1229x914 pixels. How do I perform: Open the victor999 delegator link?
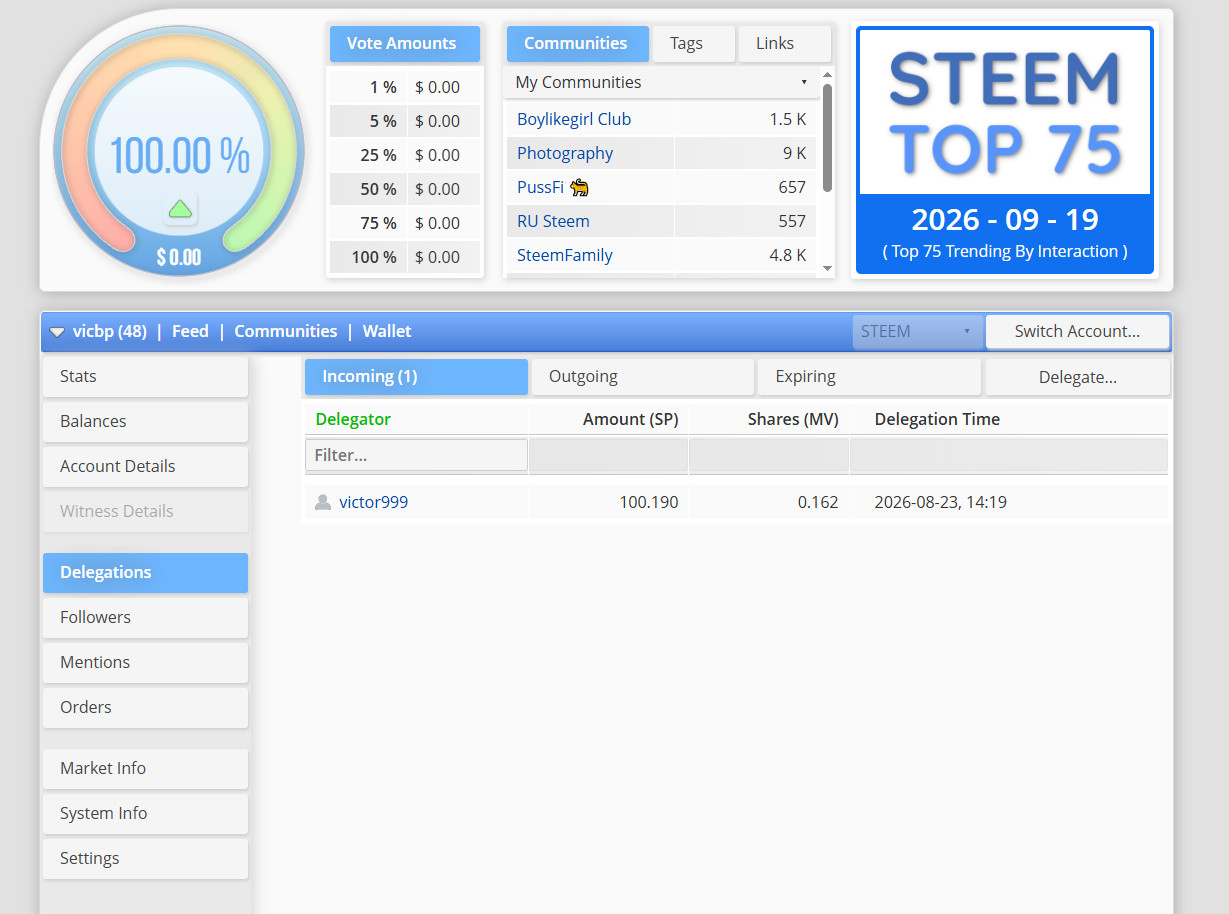[373, 502]
